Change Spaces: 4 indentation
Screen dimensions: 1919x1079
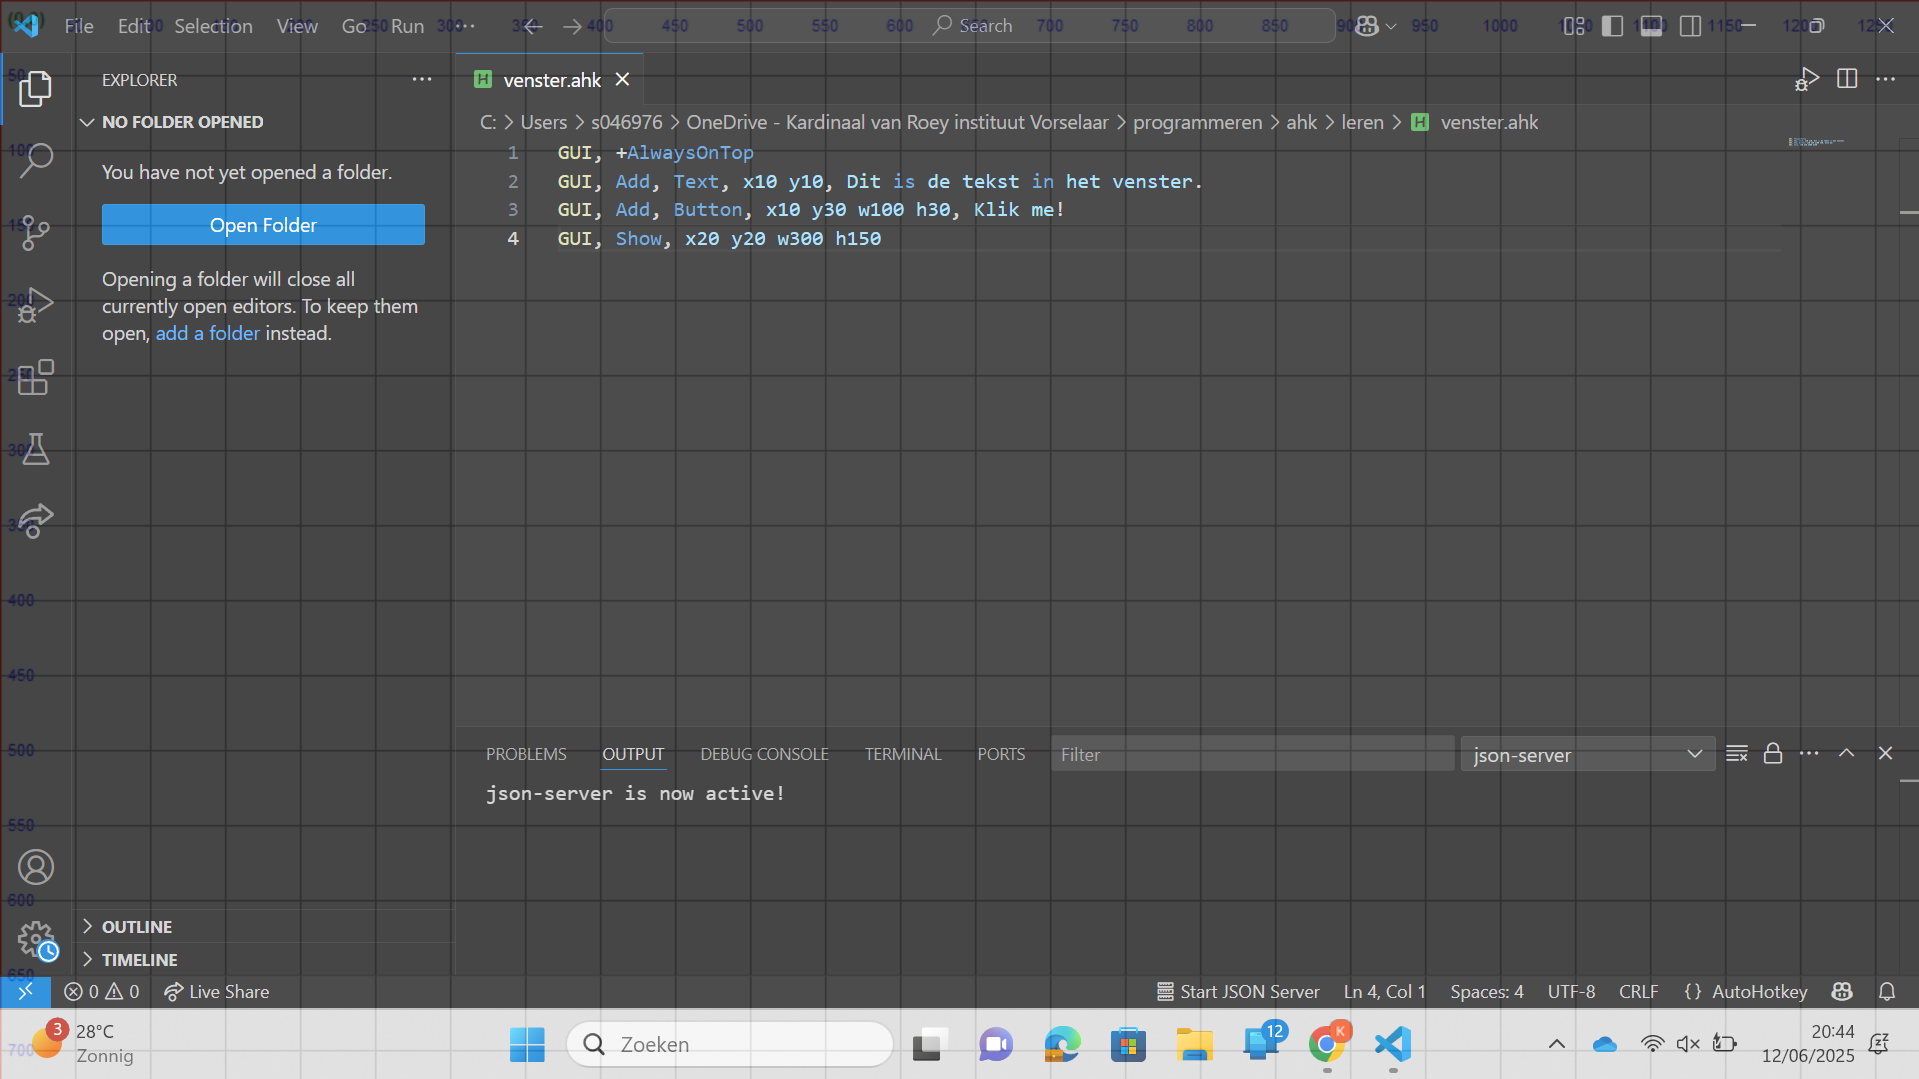coord(1487,991)
